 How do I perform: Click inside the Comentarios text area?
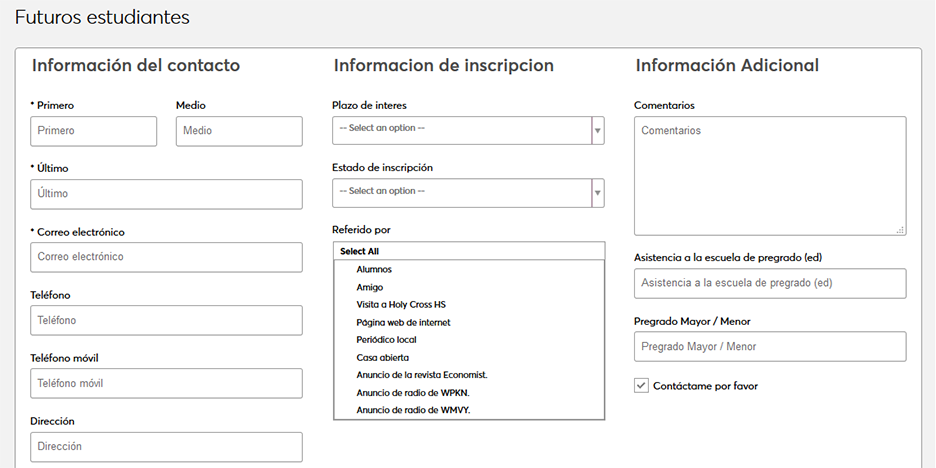click(x=770, y=176)
